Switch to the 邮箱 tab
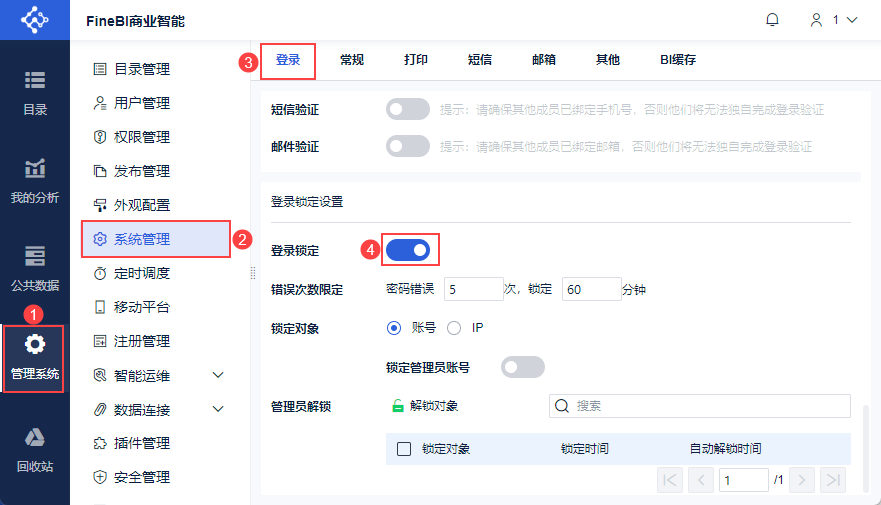Image resolution: width=881 pixels, height=505 pixels. (x=544, y=60)
